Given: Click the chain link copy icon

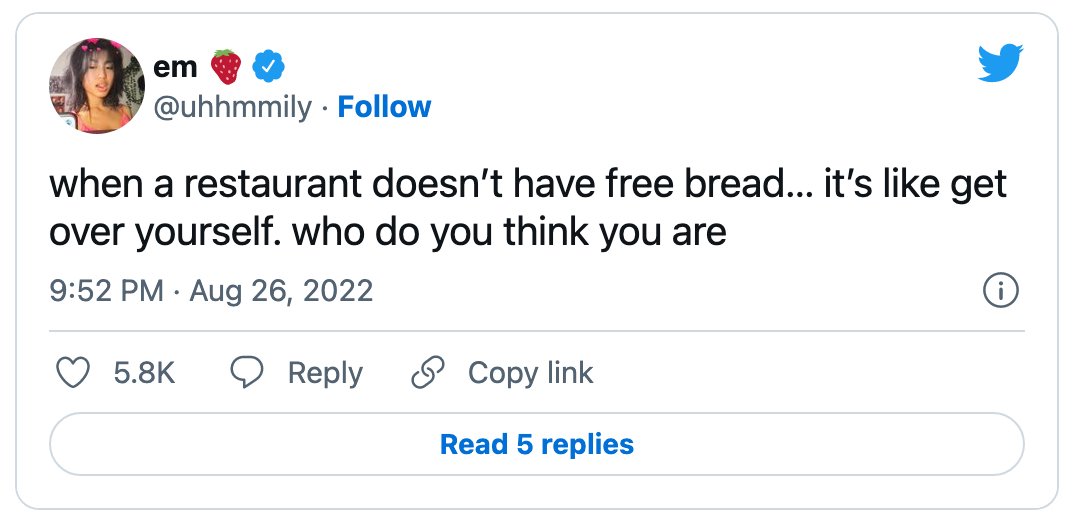Looking at the screenshot, I should tap(428, 373).
